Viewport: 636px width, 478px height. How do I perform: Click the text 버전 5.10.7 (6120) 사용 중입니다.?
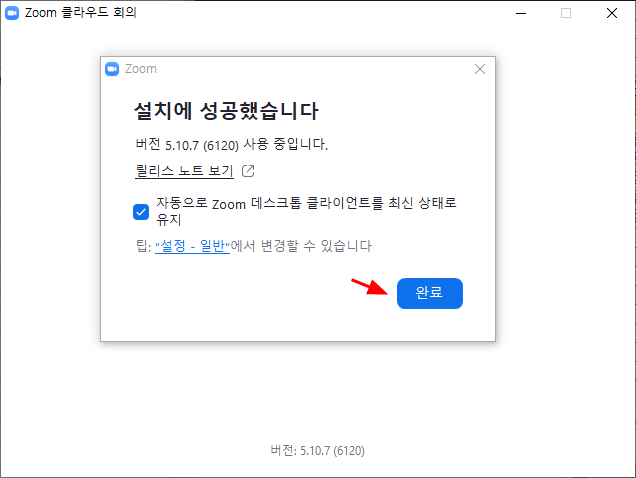(x=232, y=144)
